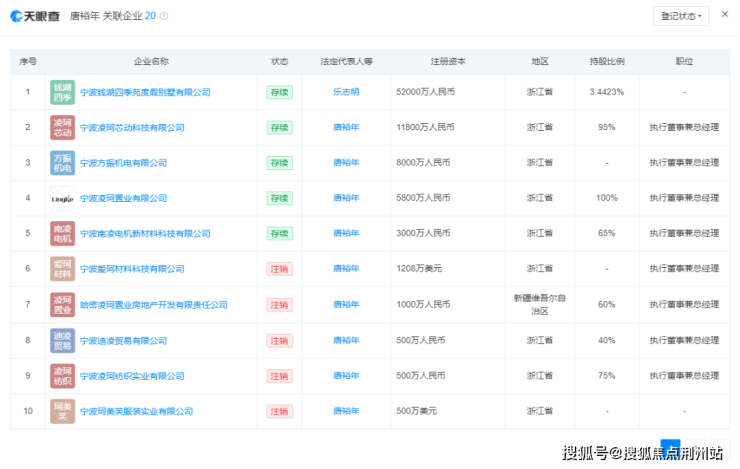Click 唐裕年 in the 哈密凌珂置业 row

point(346,305)
